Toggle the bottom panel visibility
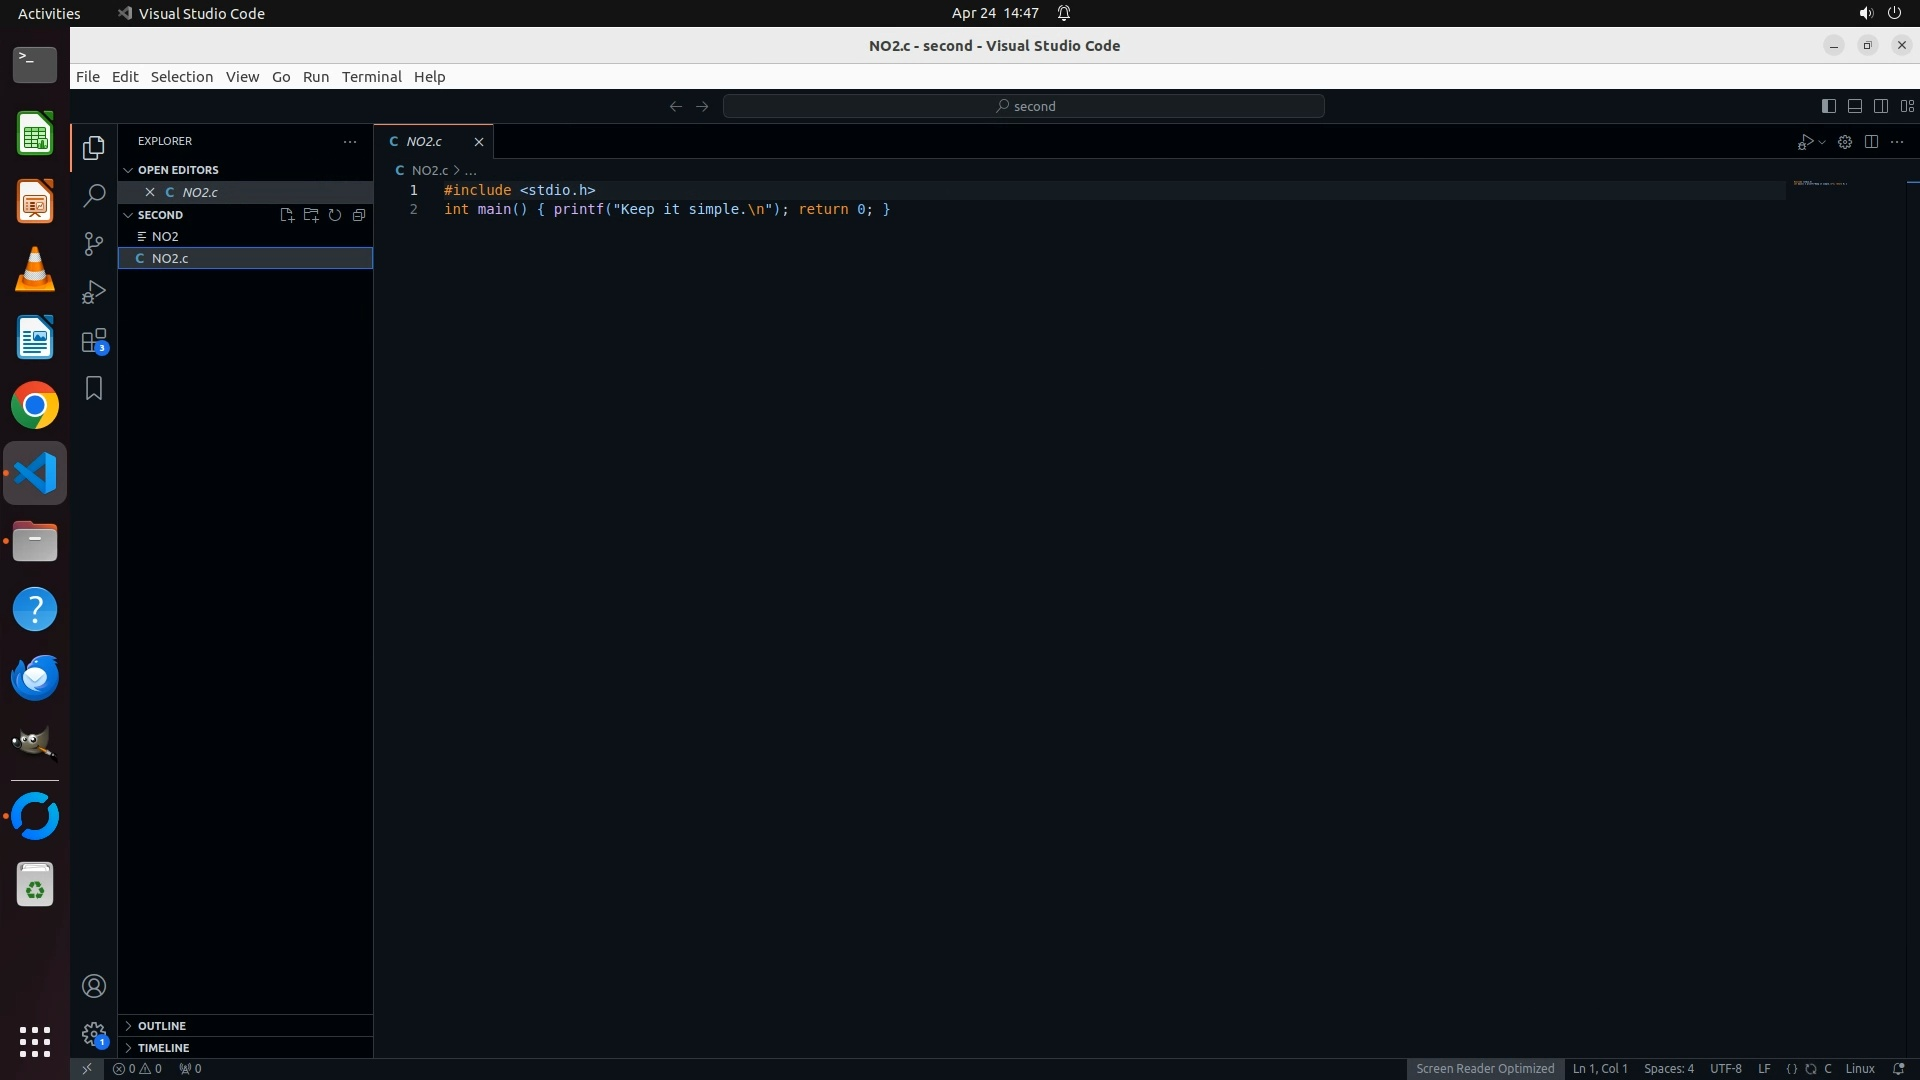The height and width of the screenshot is (1080, 1920). [1854, 106]
